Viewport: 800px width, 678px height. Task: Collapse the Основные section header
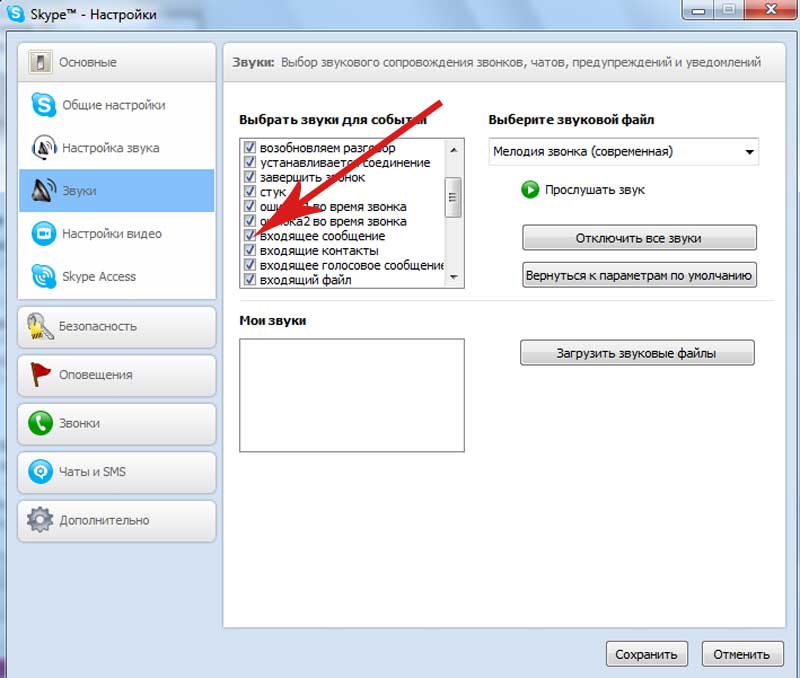[117, 62]
